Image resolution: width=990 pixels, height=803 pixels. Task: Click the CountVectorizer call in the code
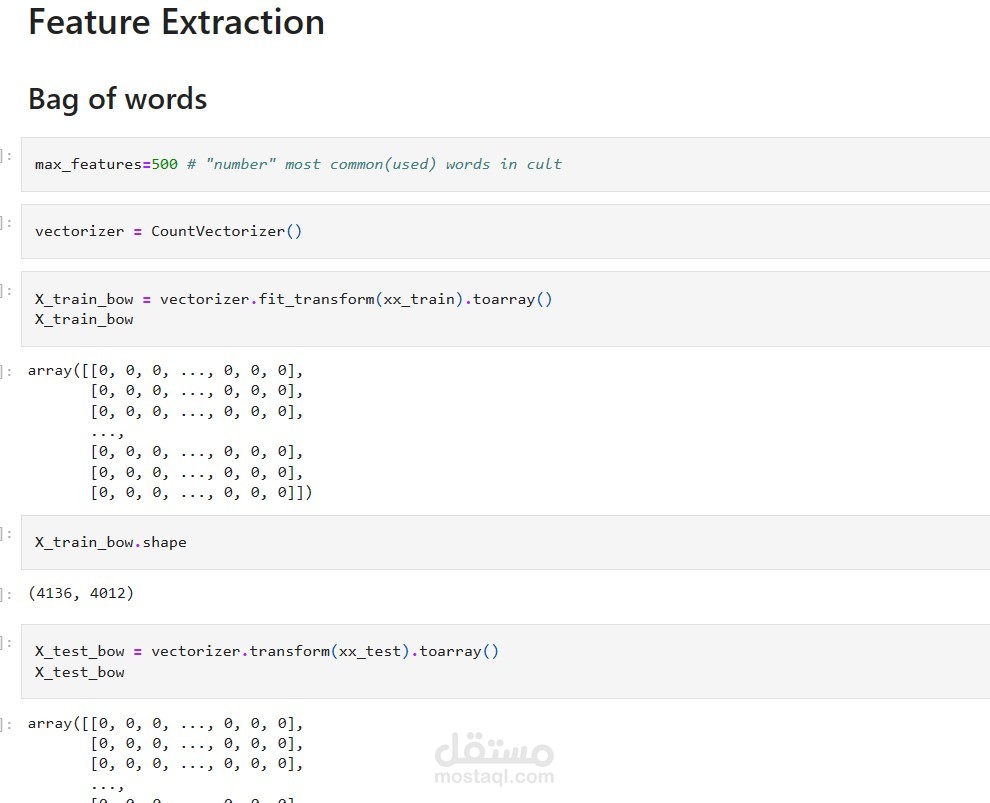click(x=218, y=231)
